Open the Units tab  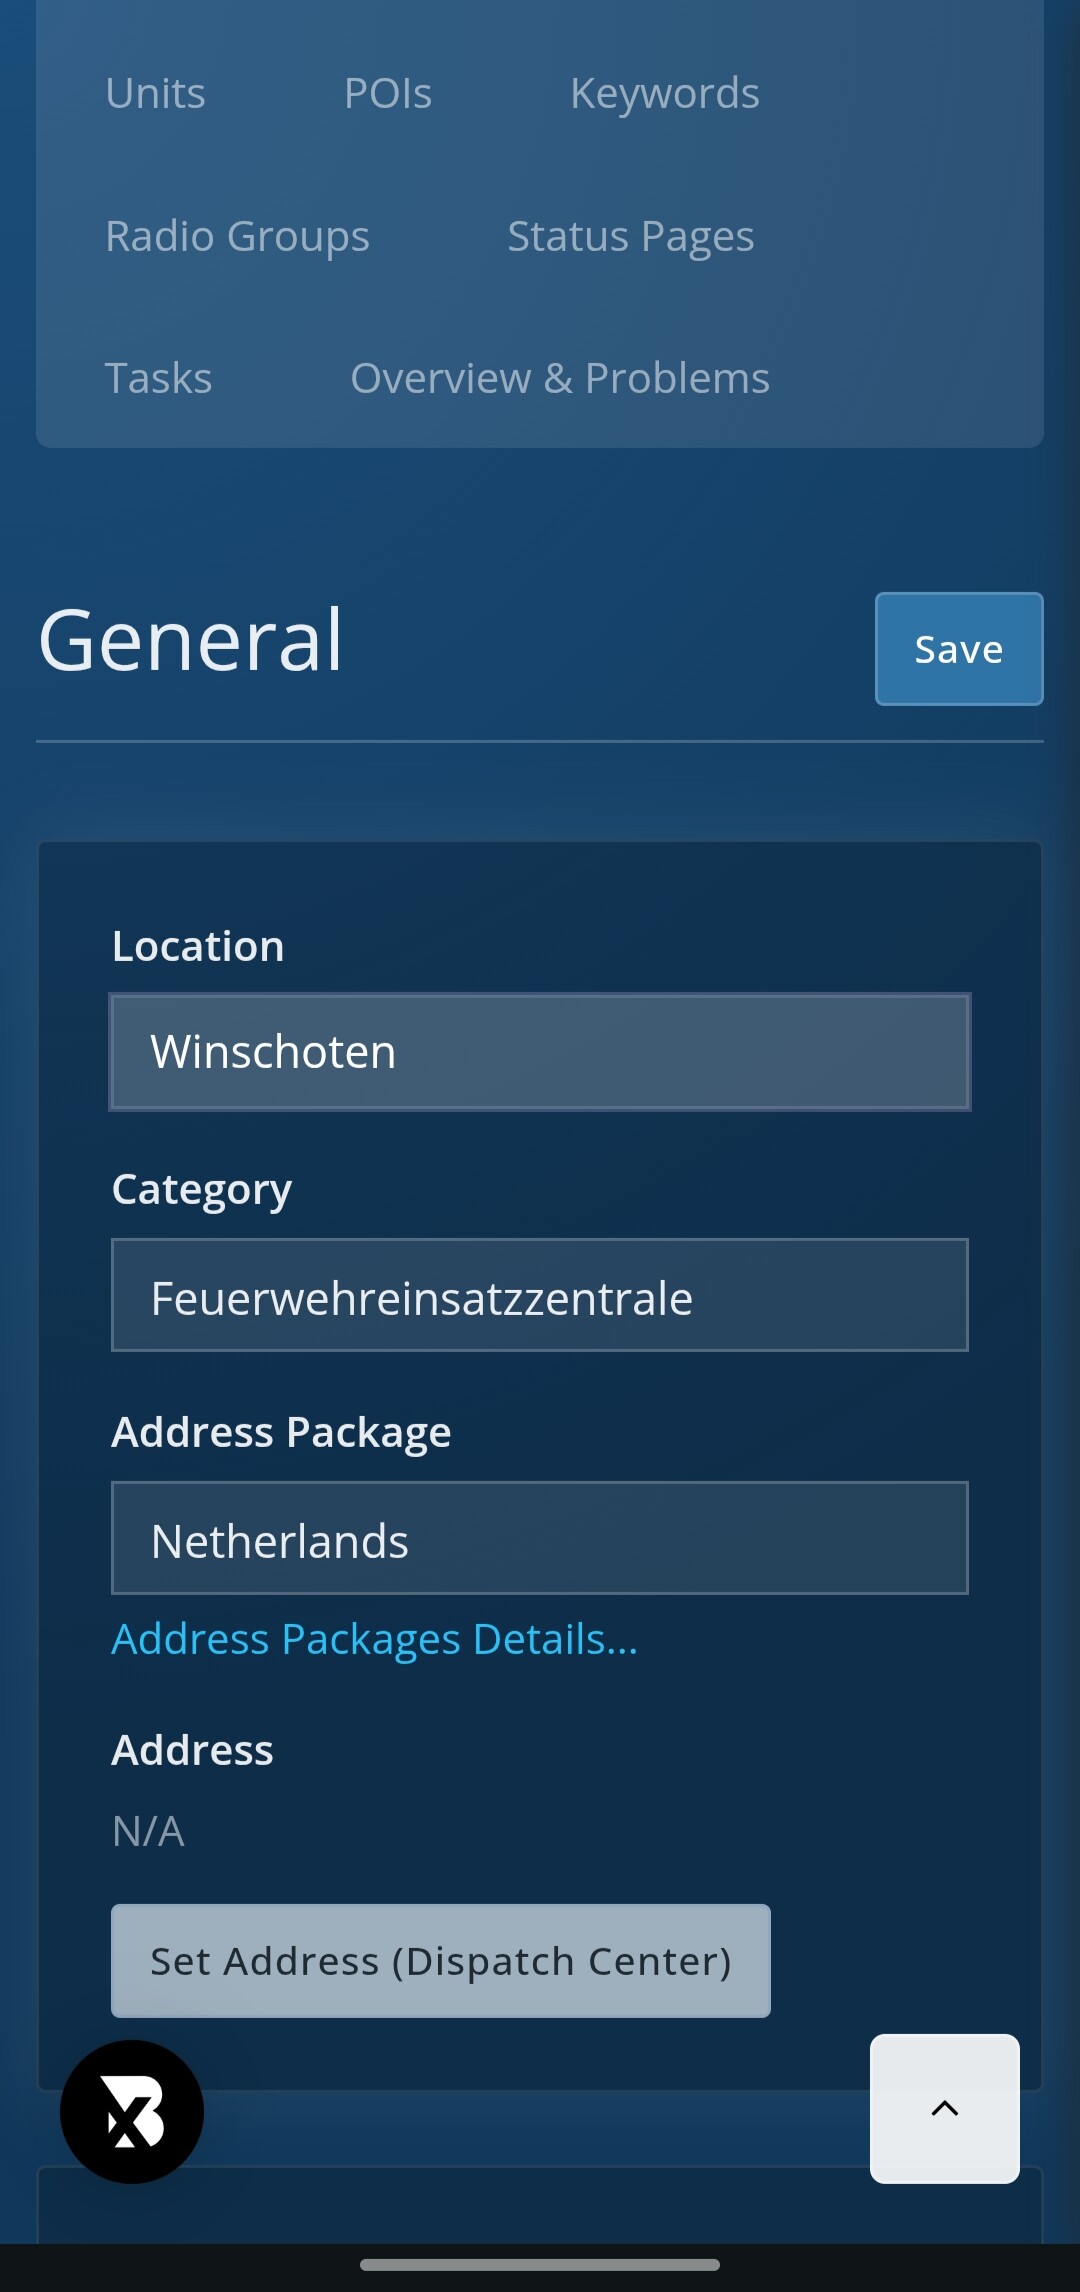[155, 94]
